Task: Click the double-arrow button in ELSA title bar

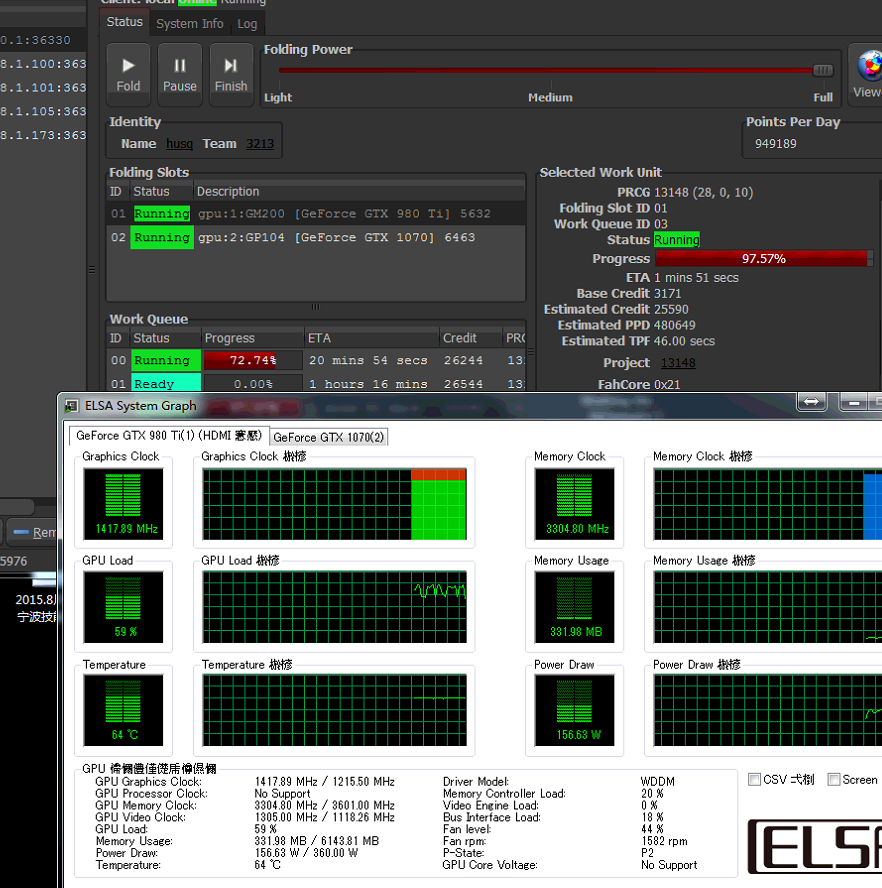Action: [x=812, y=402]
